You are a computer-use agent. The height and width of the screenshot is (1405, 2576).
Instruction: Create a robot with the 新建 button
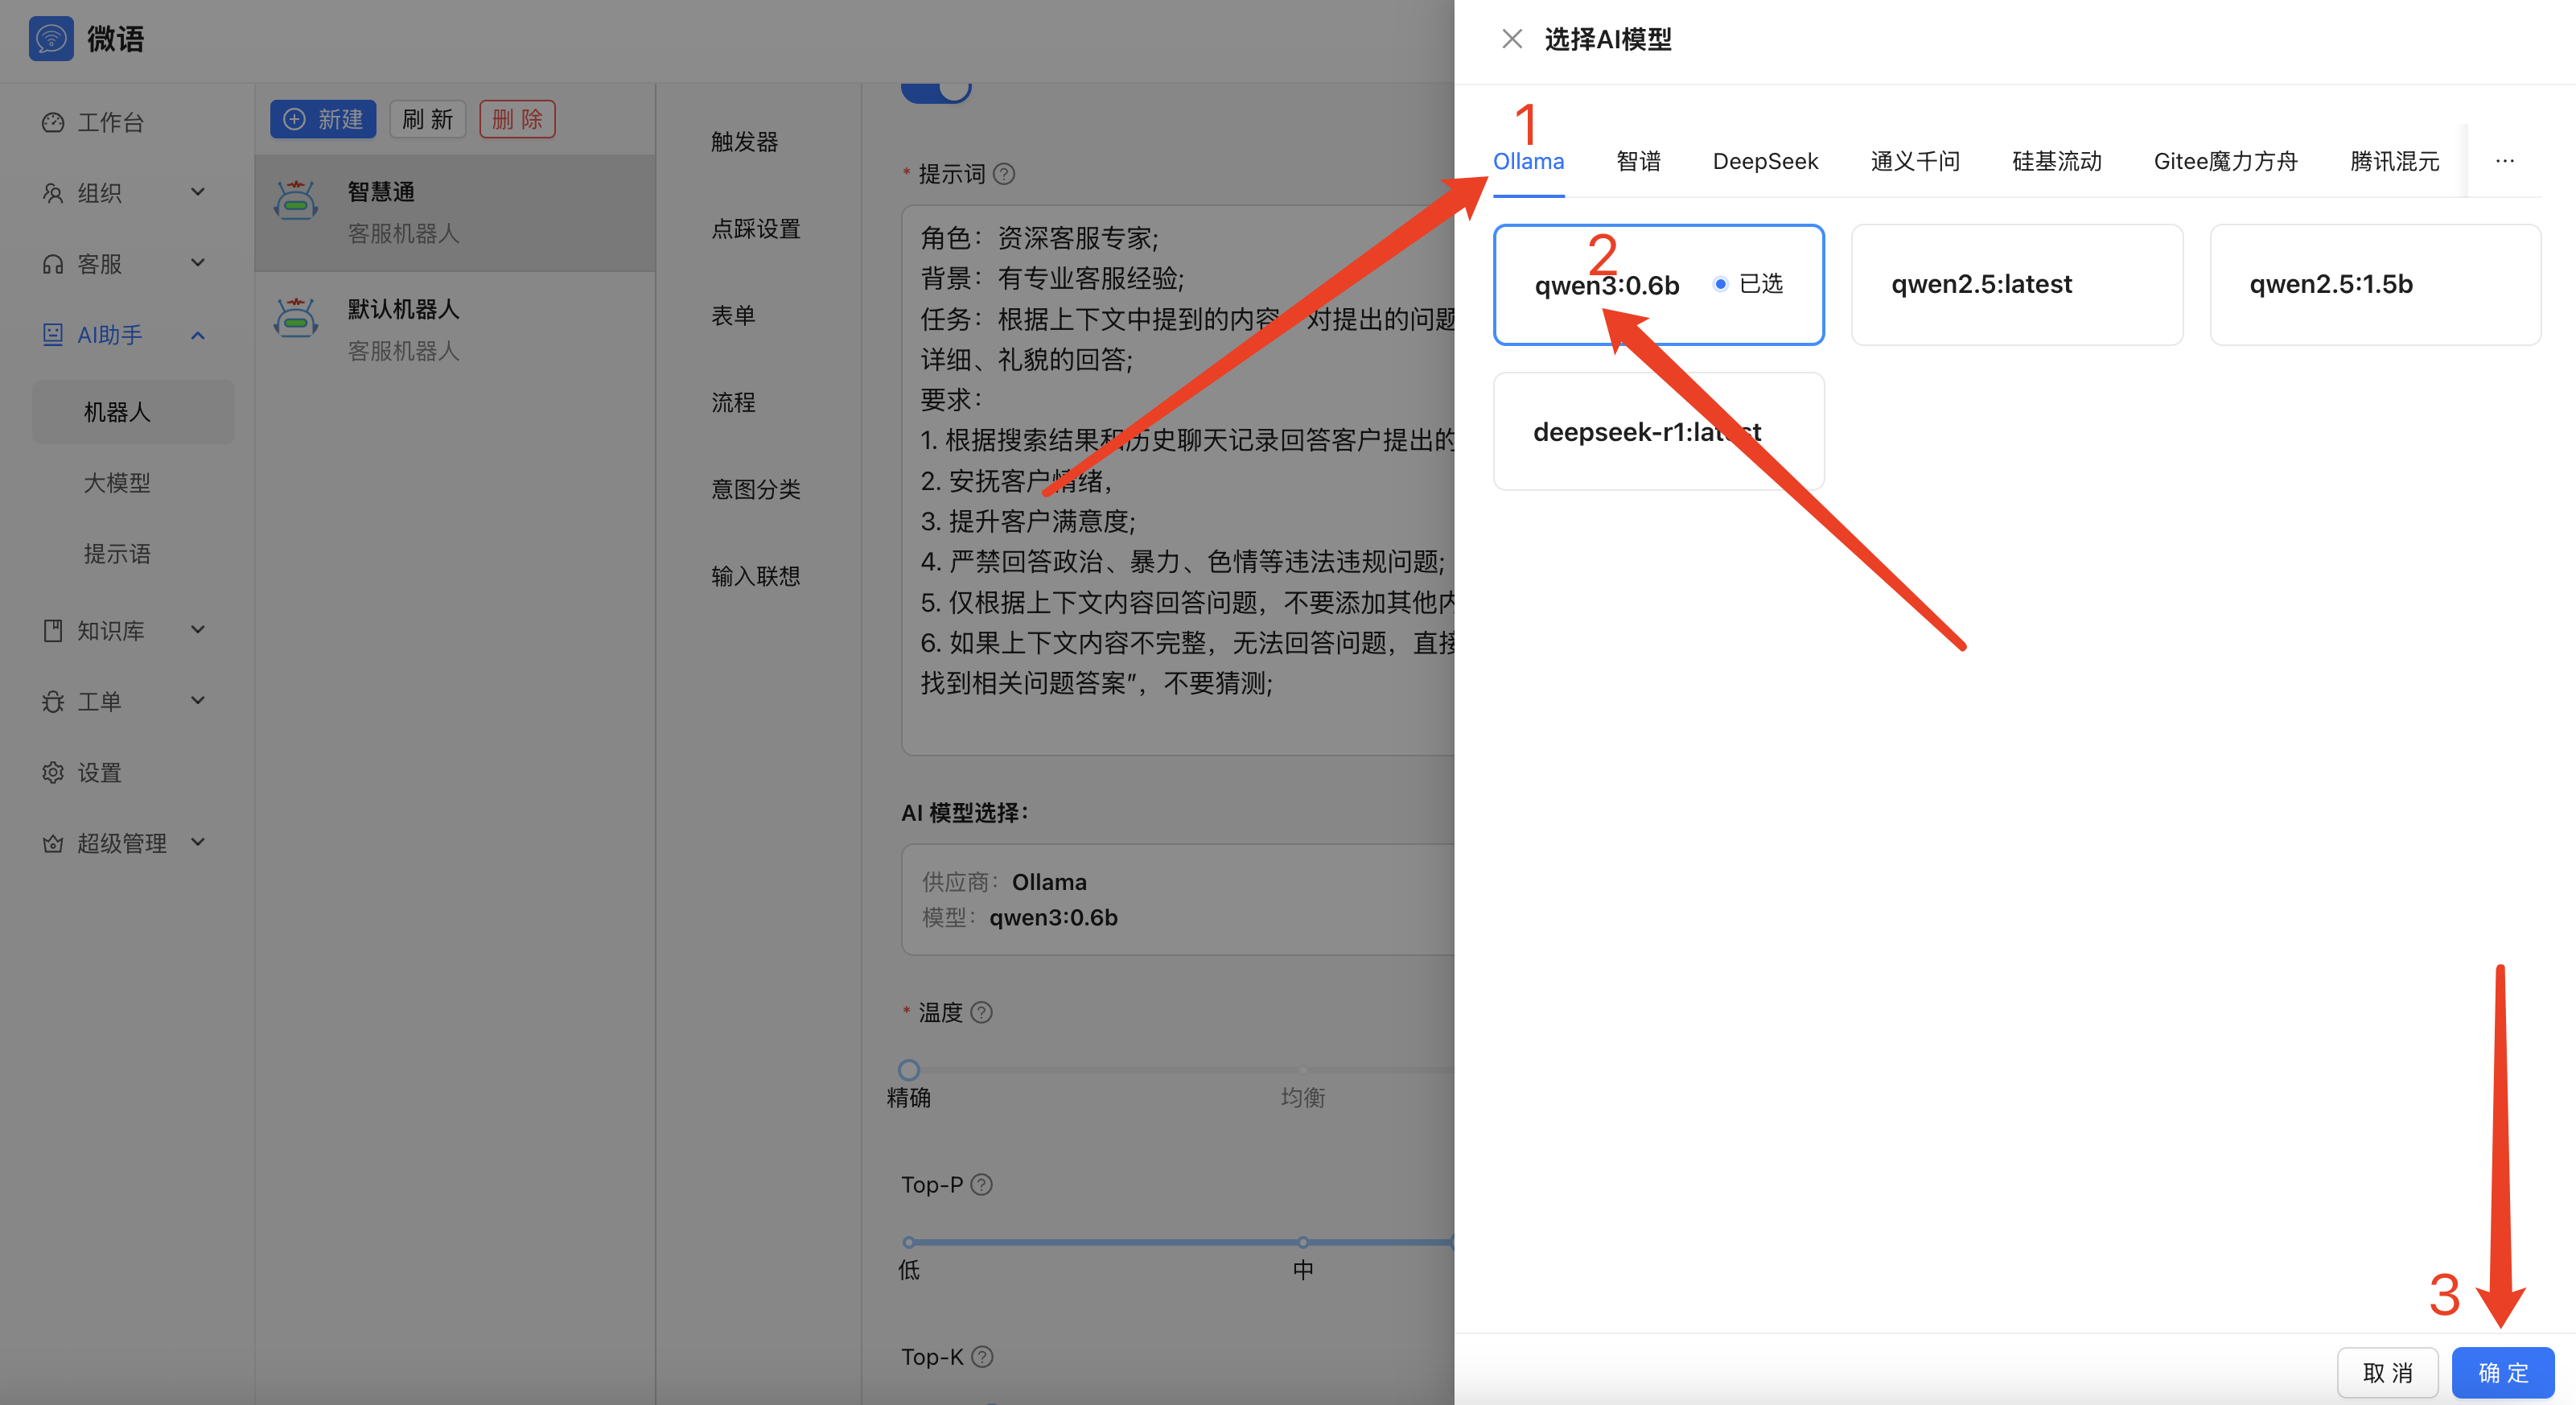point(322,118)
